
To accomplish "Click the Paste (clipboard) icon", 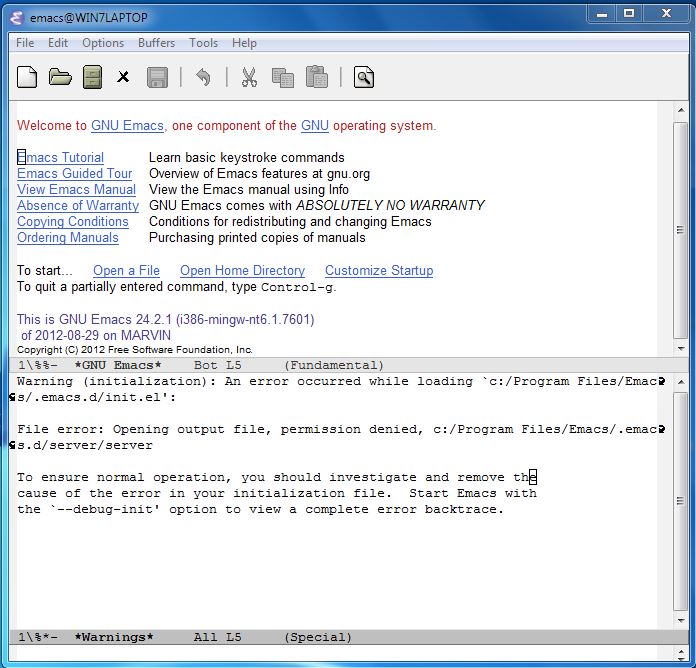I will 317,76.
